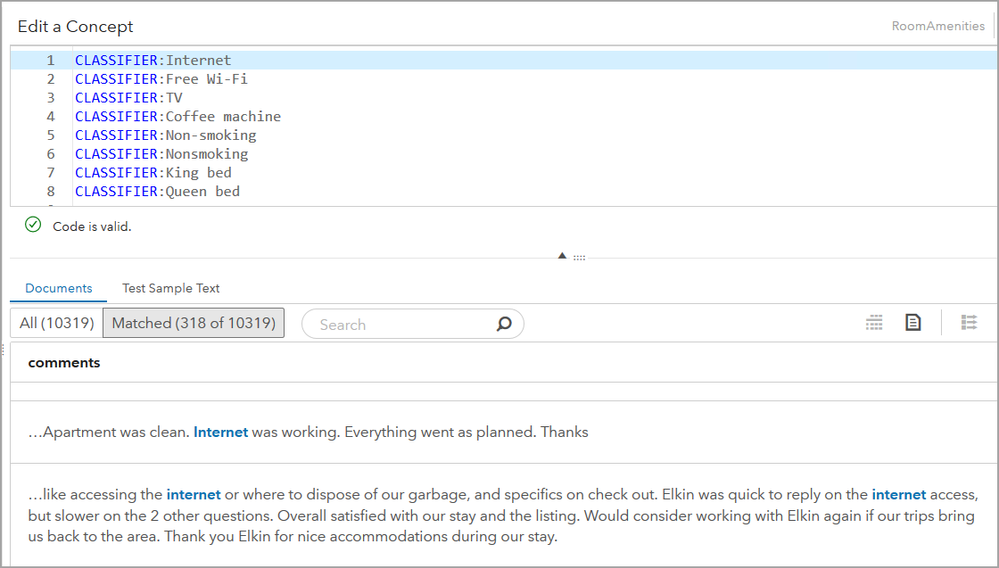This screenshot has height=568, width=999.
Task: Click highlighted Internet match in first comment
Action: pyautogui.click(x=221, y=432)
